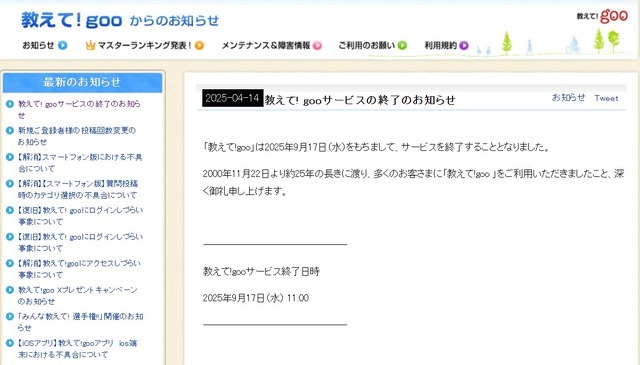The height and width of the screenshot is (365, 640).
Task: Click the crown icon before マスターランキング
Action: tap(90, 45)
